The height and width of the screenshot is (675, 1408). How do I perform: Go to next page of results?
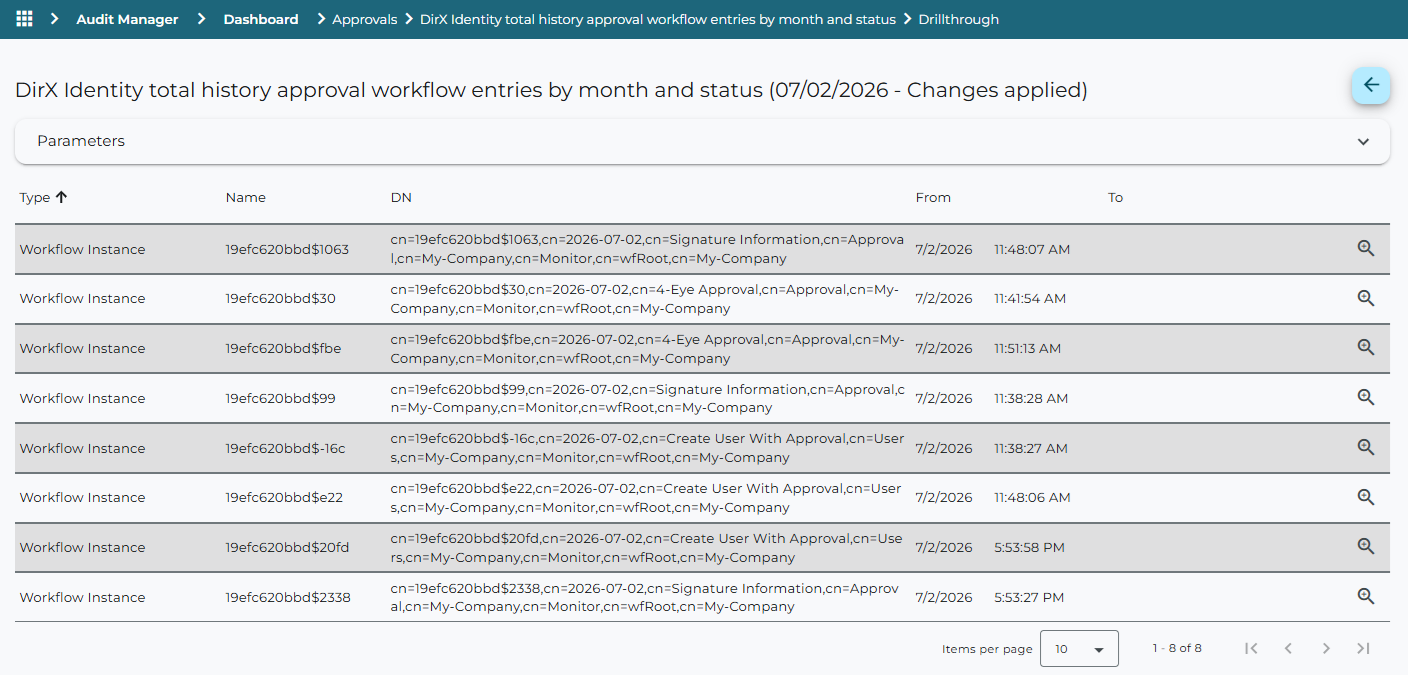point(1326,648)
